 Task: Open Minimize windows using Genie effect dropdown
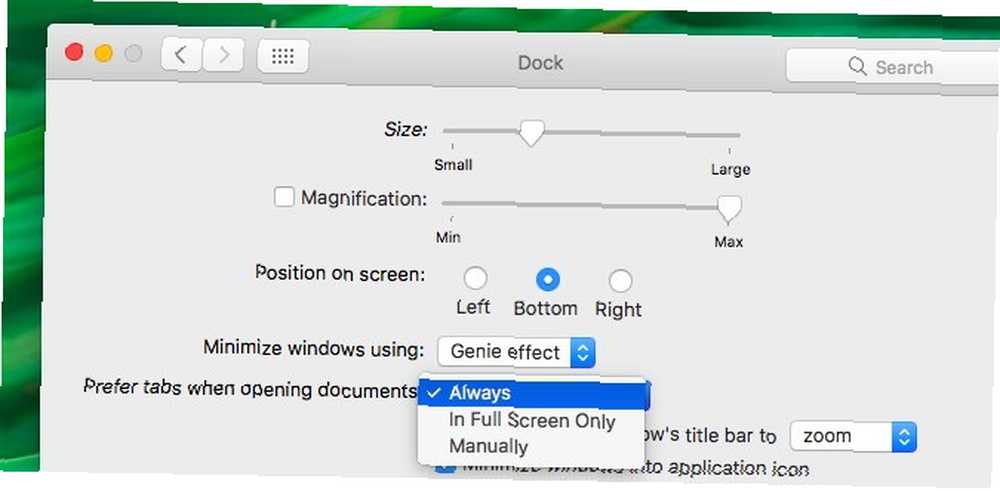(517, 352)
